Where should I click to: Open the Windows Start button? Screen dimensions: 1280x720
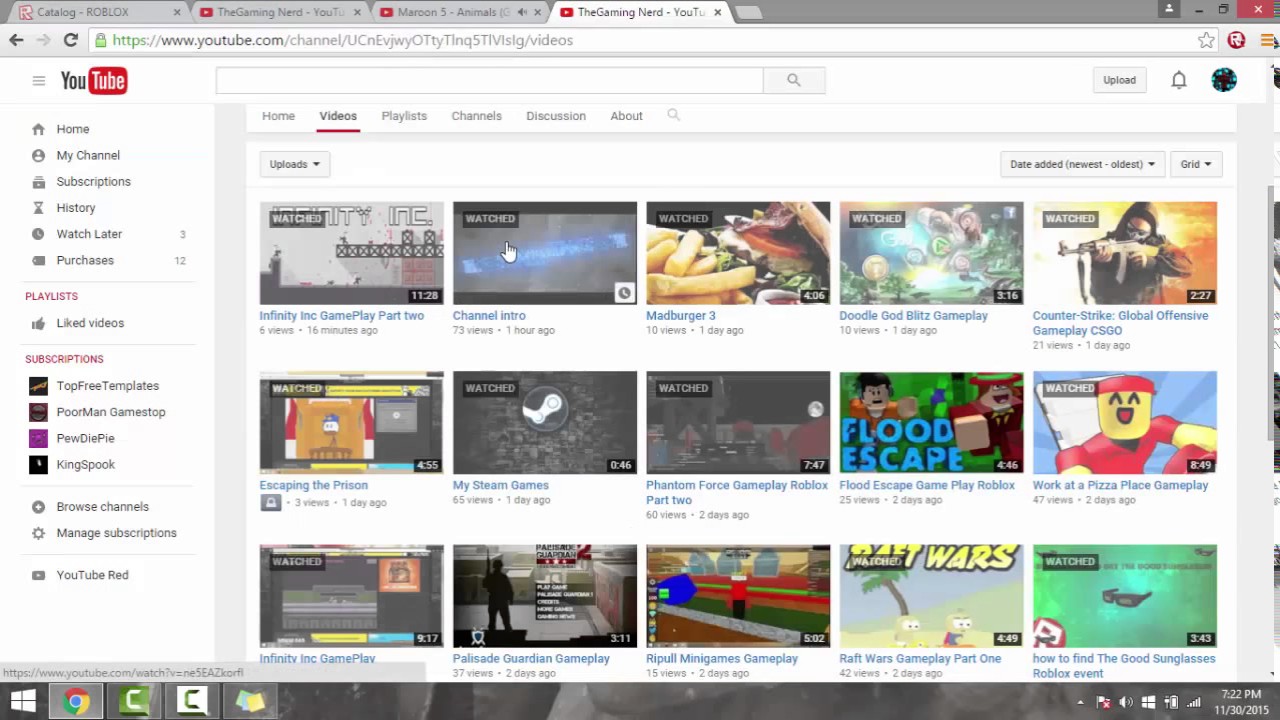(x=22, y=702)
